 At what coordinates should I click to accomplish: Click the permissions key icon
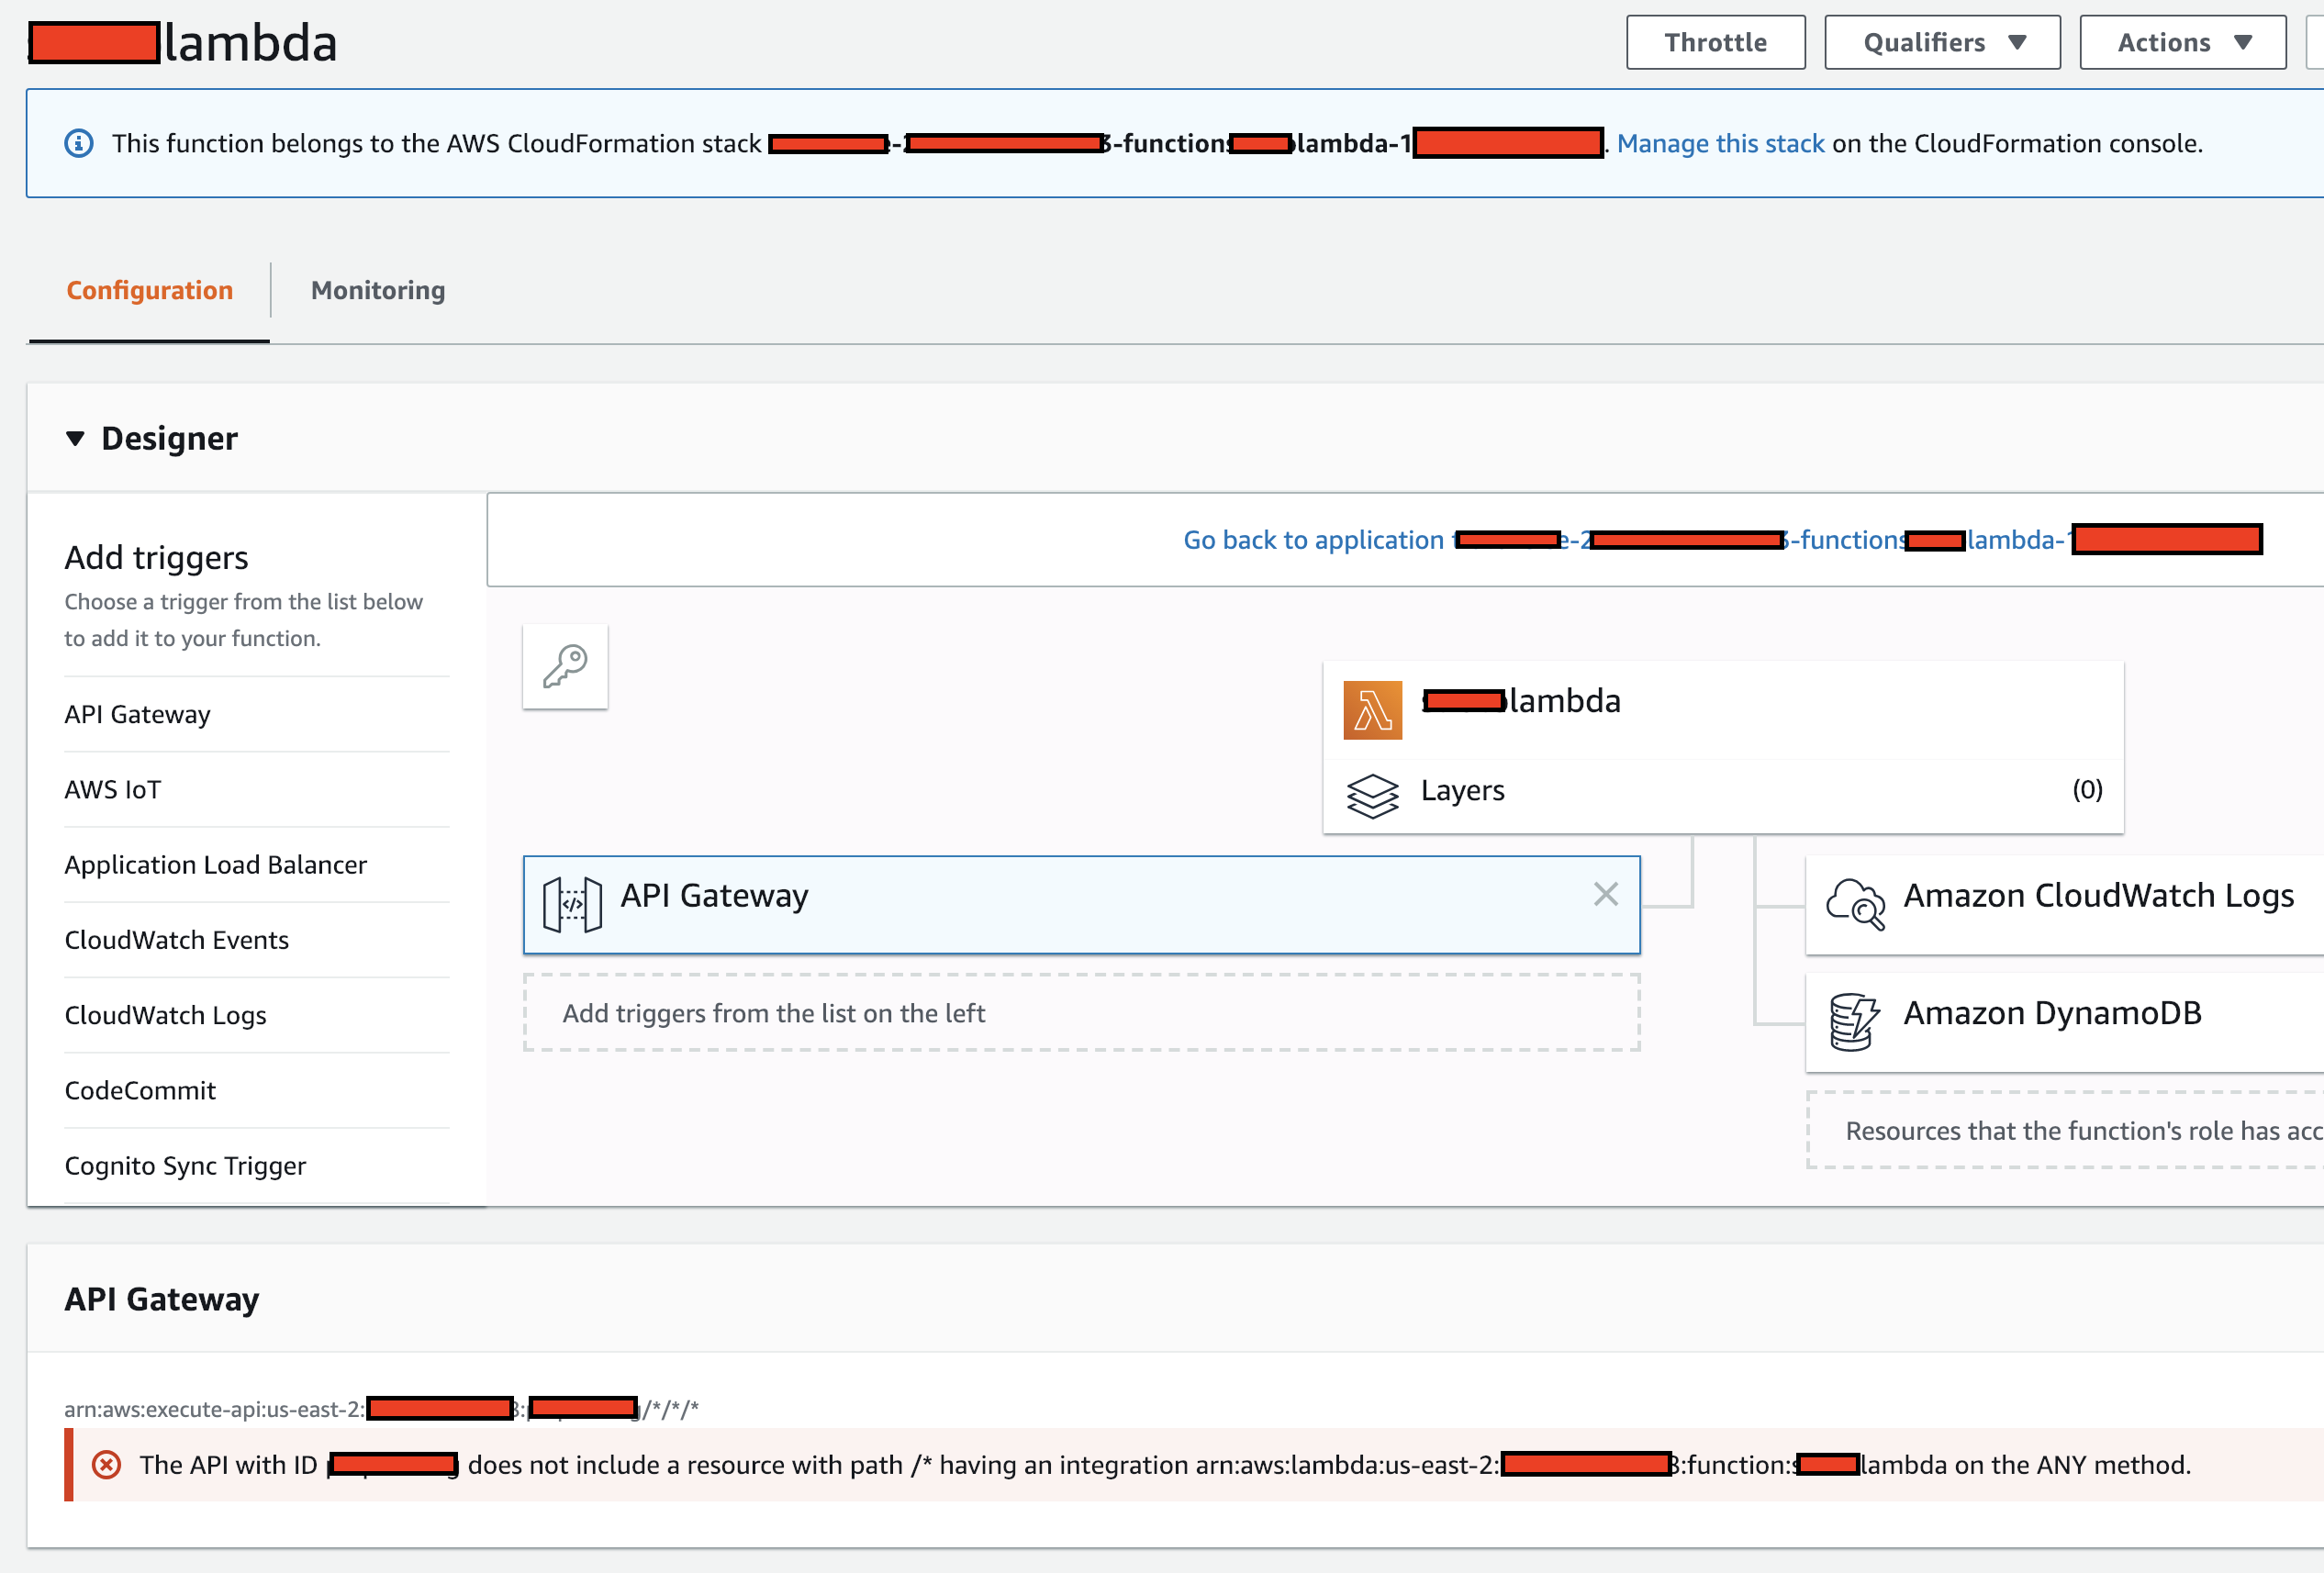point(565,666)
